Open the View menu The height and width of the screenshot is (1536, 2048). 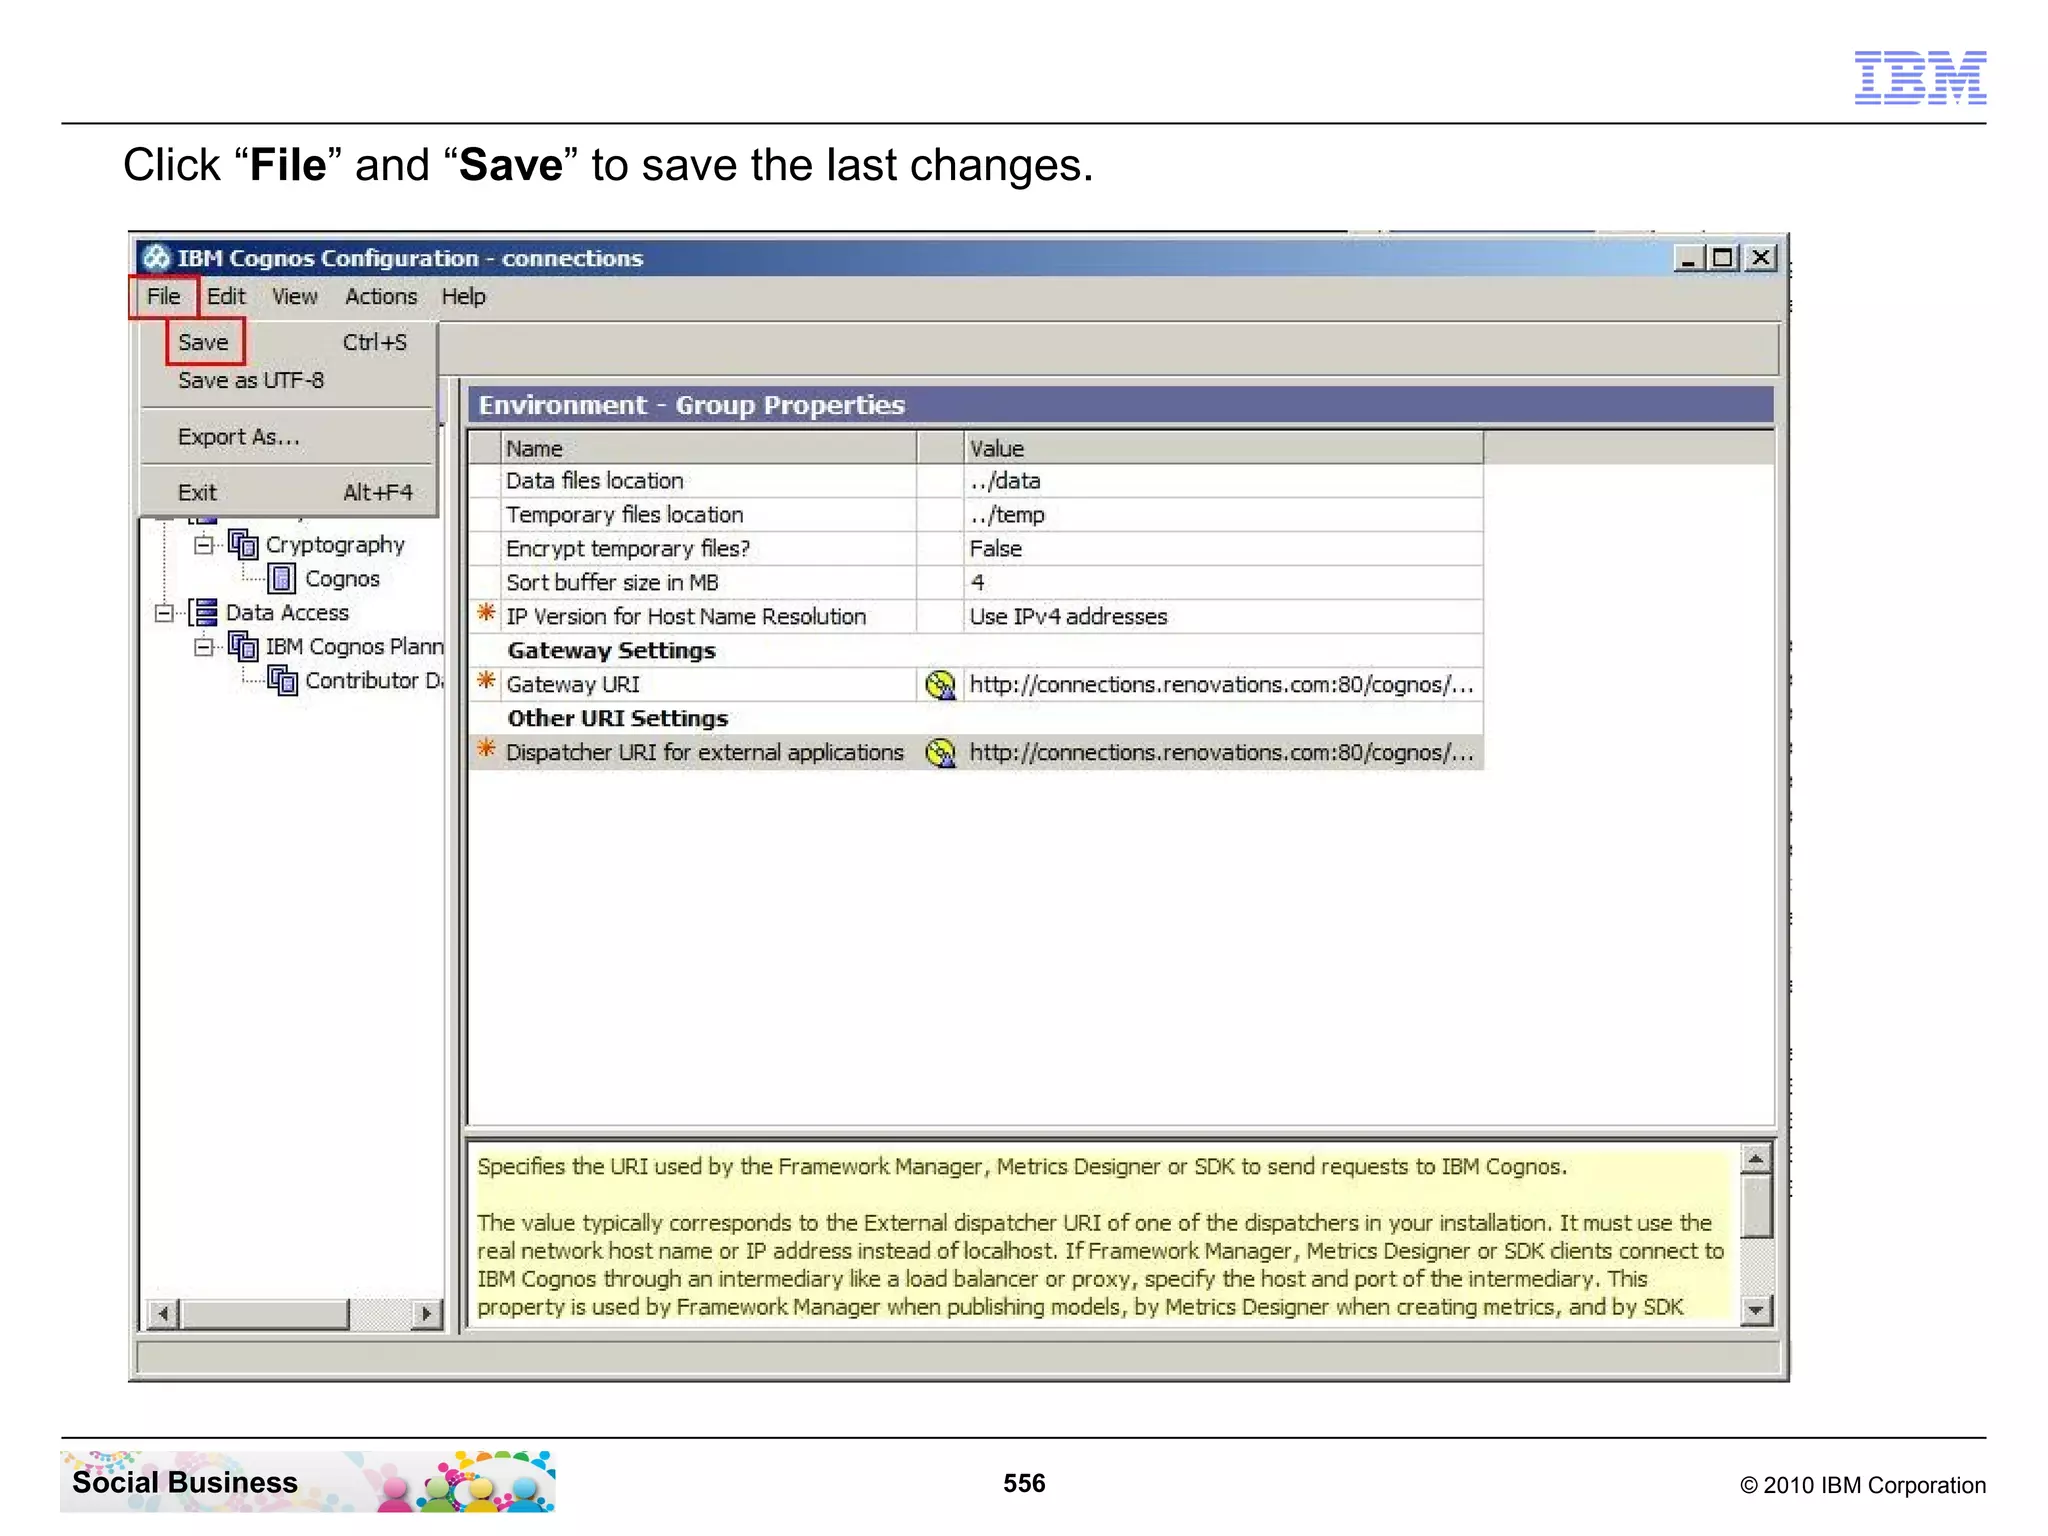pyautogui.click(x=294, y=297)
